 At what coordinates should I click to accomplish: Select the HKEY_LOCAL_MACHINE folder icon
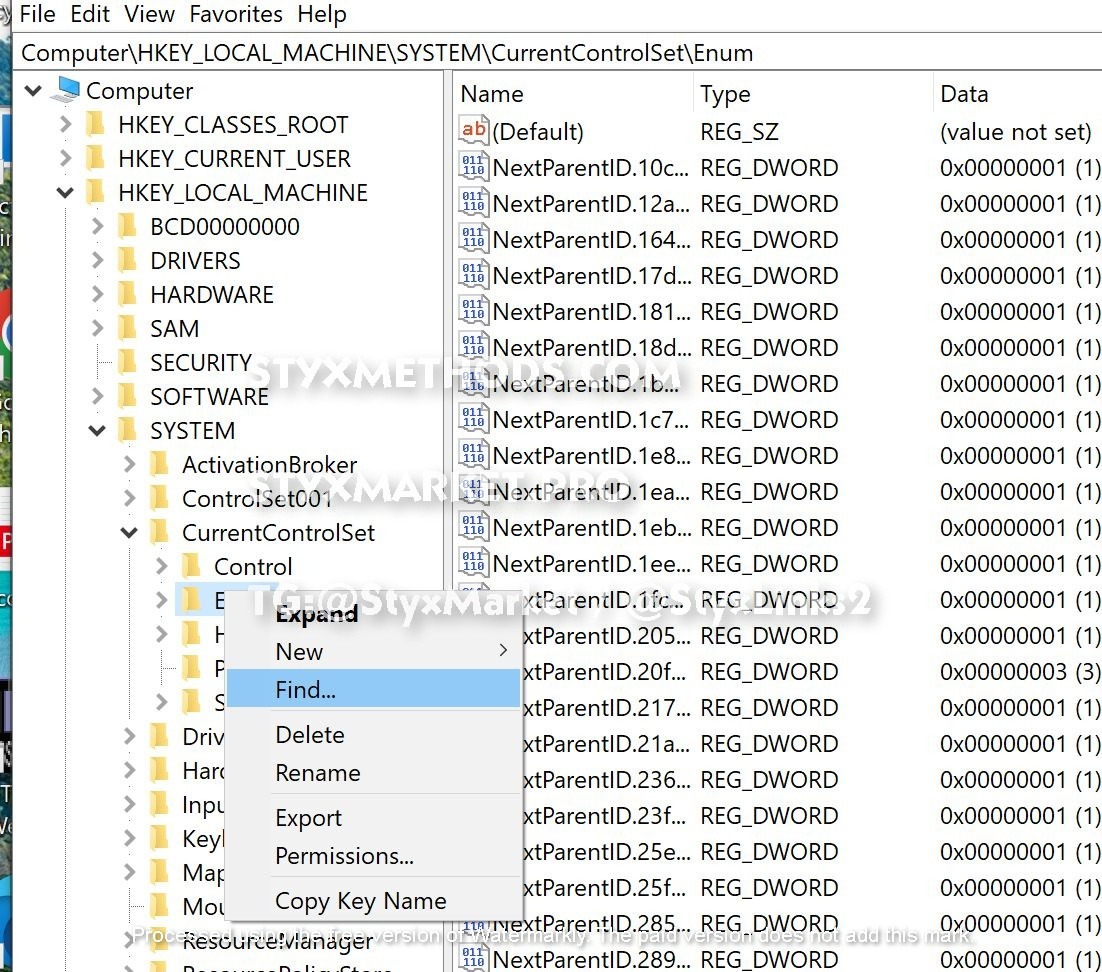(x=96, y=192)
